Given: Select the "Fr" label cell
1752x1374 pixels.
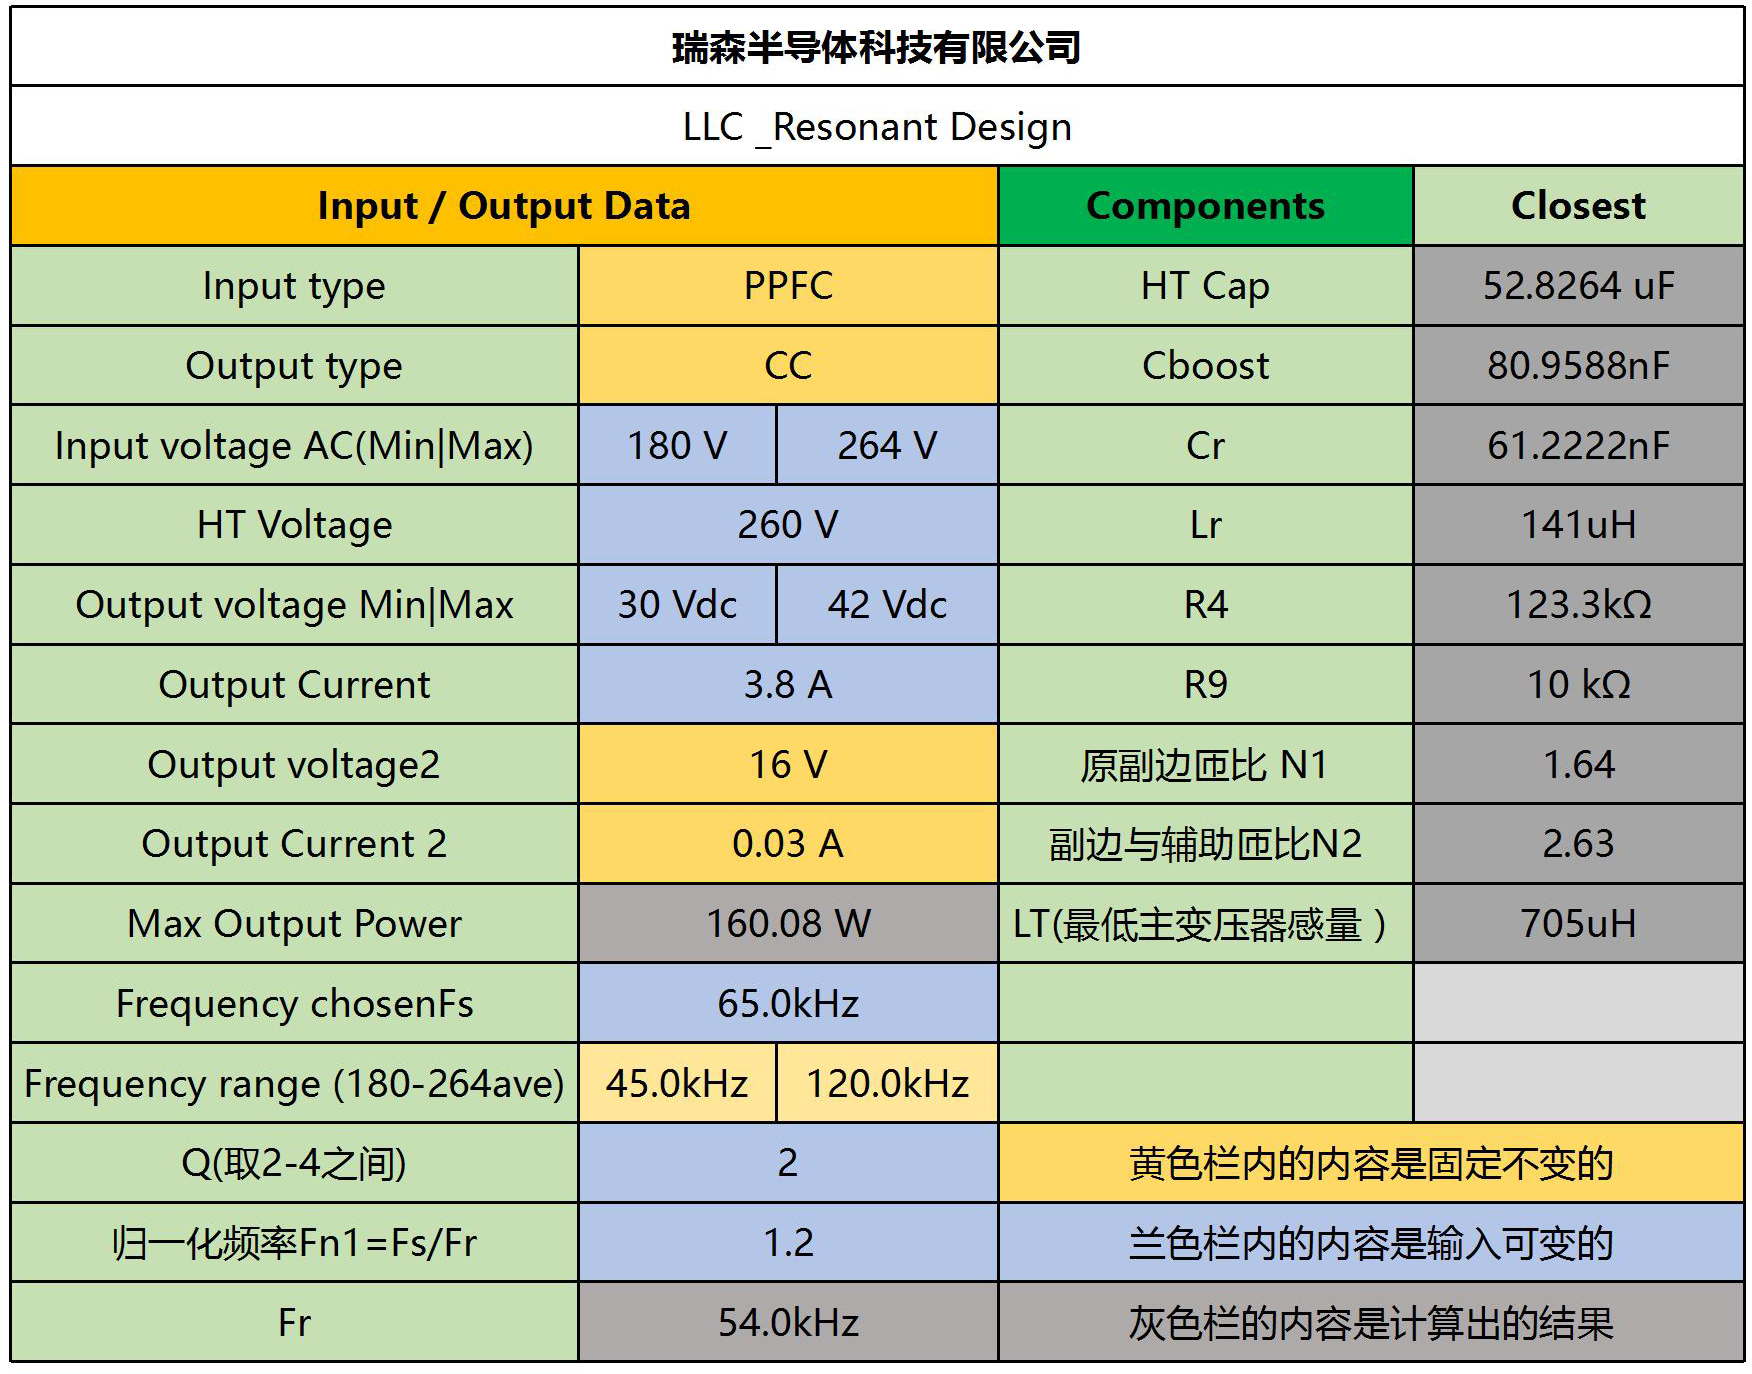Looking at the screenshot, I should pyautogui.click(x=294, y=1323).
